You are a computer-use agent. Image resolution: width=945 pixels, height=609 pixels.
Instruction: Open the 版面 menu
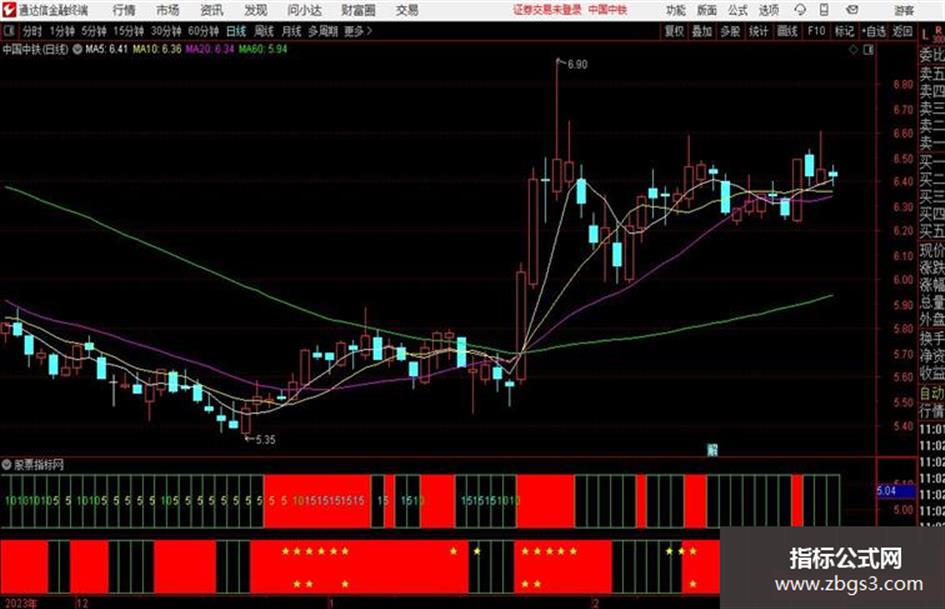click(x=706, y=10)
